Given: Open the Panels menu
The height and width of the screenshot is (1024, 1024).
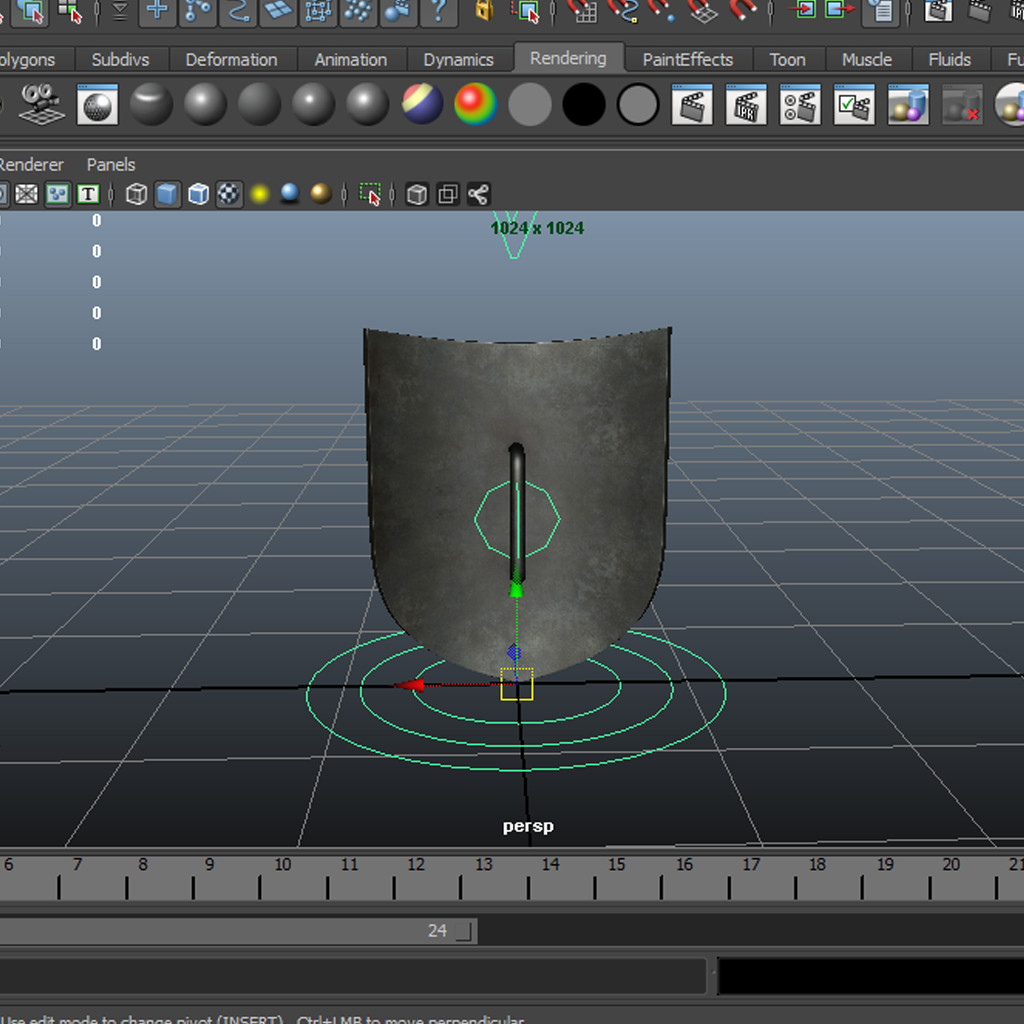Looking at the screenshot, I should click(110, 165).
